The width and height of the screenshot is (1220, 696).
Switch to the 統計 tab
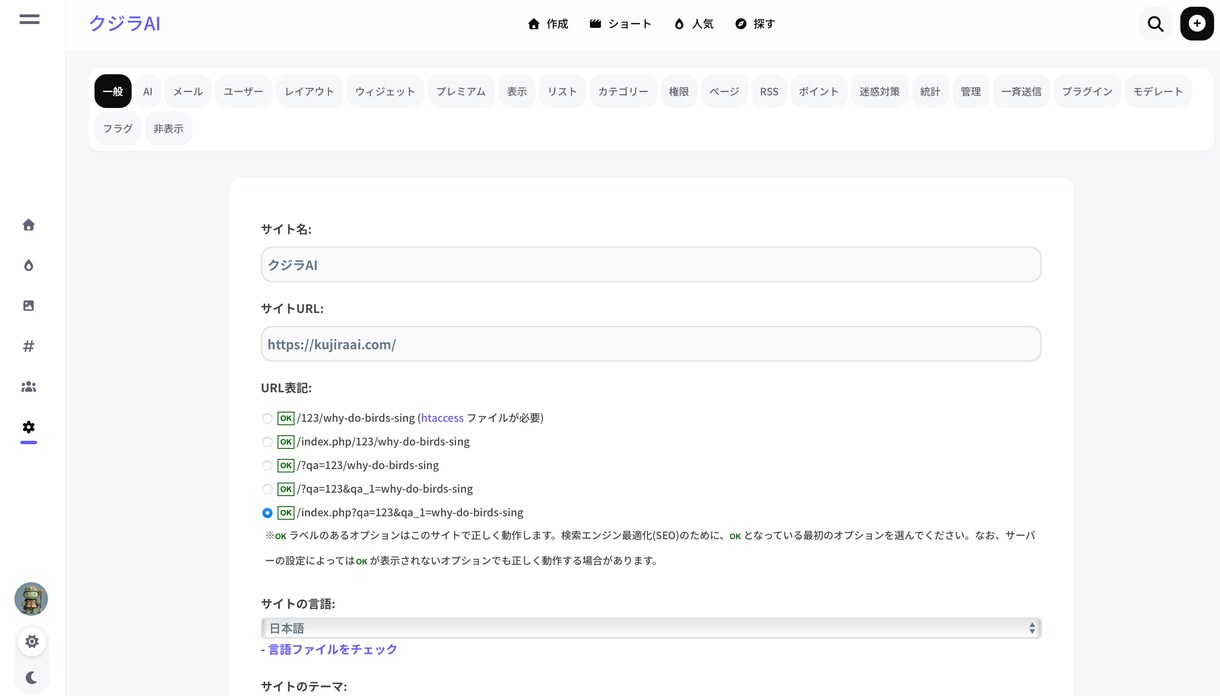click(x=930, y=91)
